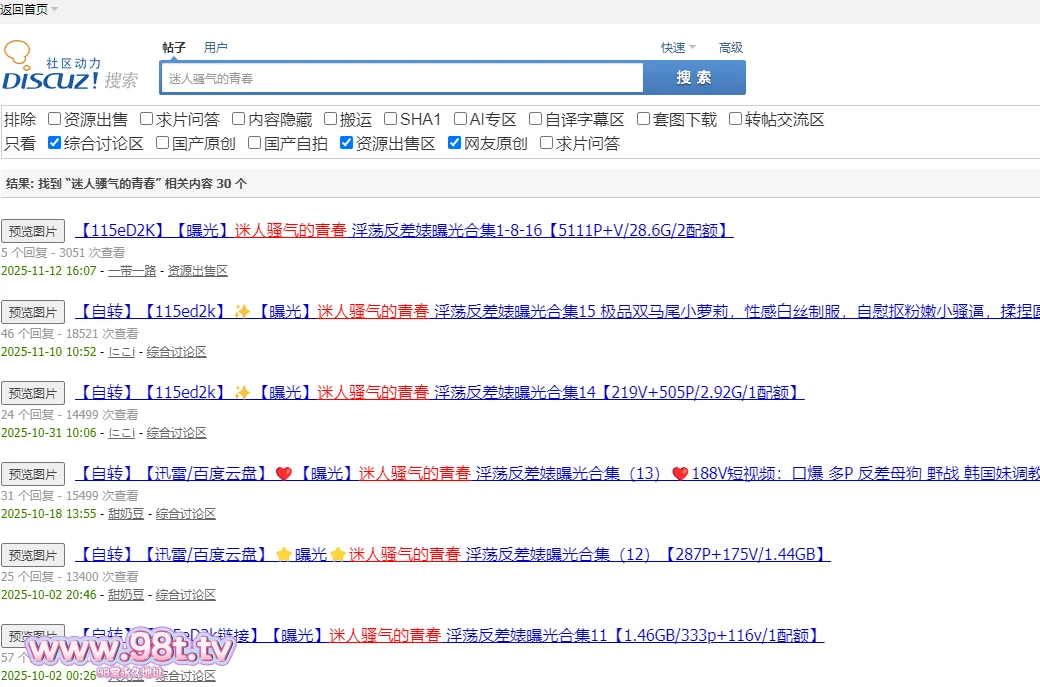Click the 返回首页 link at top
The width and height of the screenshot is (1040, 687).
24,9
